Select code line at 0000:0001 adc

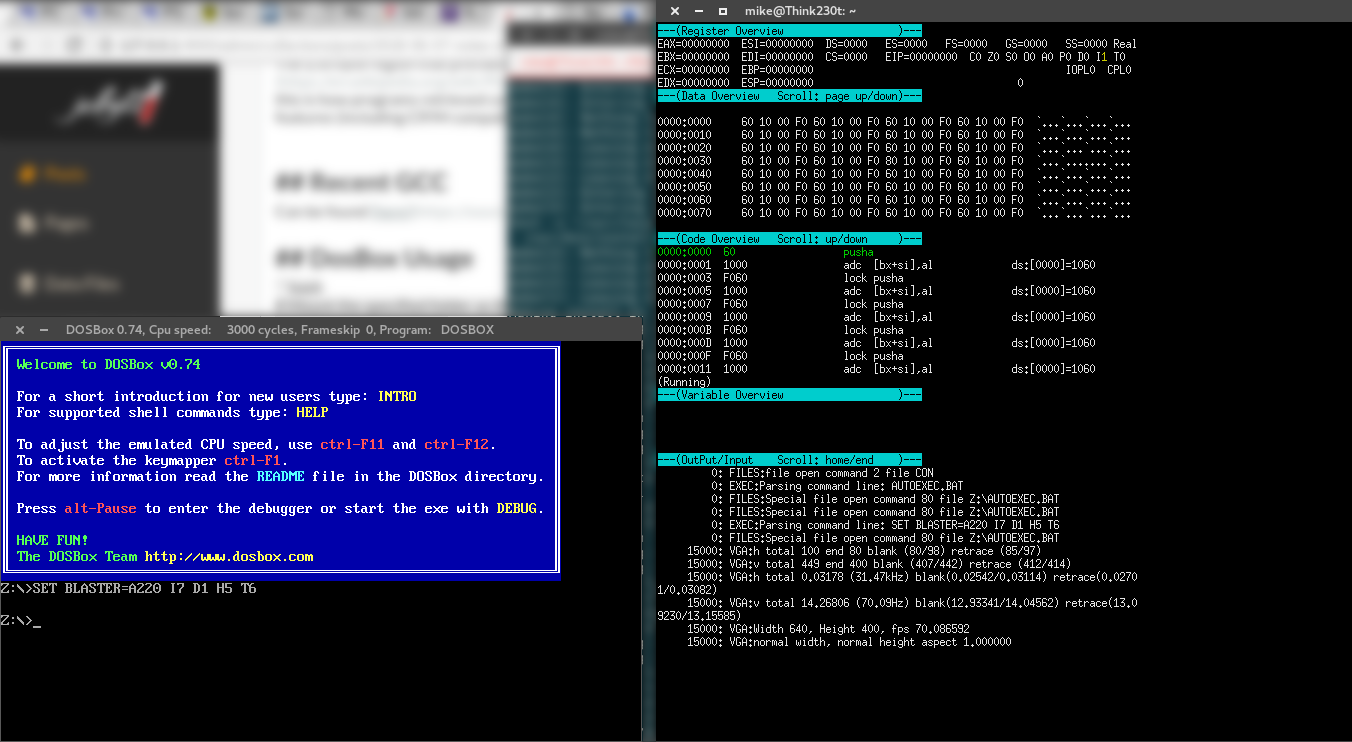(876, 265)
